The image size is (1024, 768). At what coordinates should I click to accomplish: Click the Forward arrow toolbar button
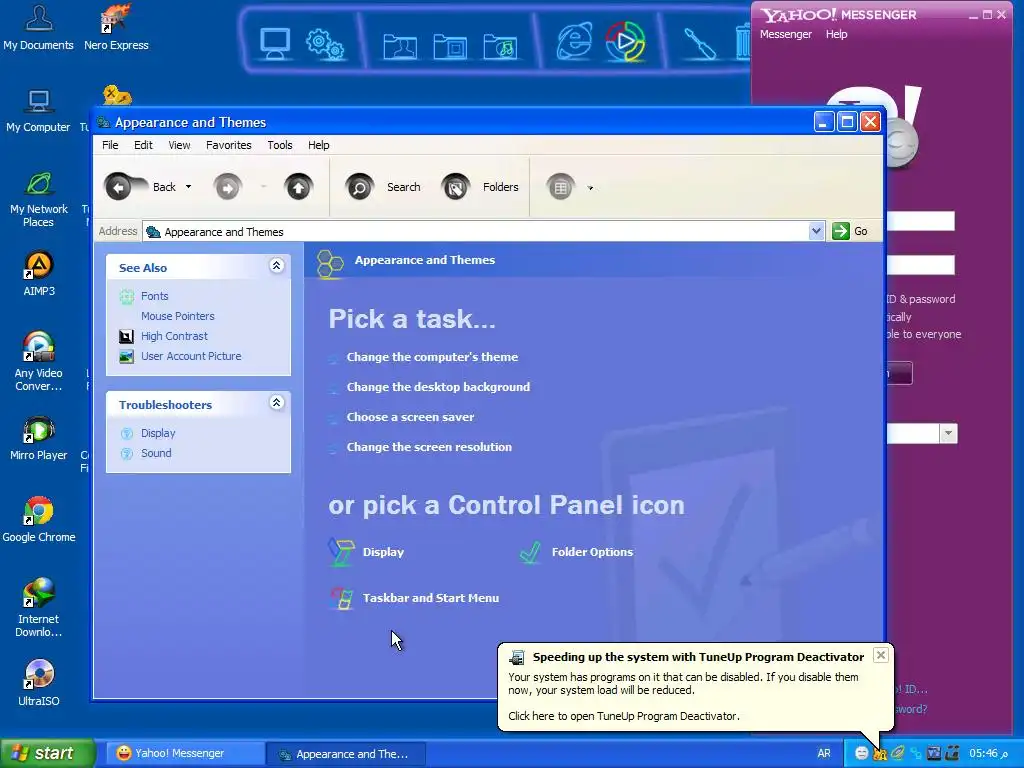coord(227,188)
